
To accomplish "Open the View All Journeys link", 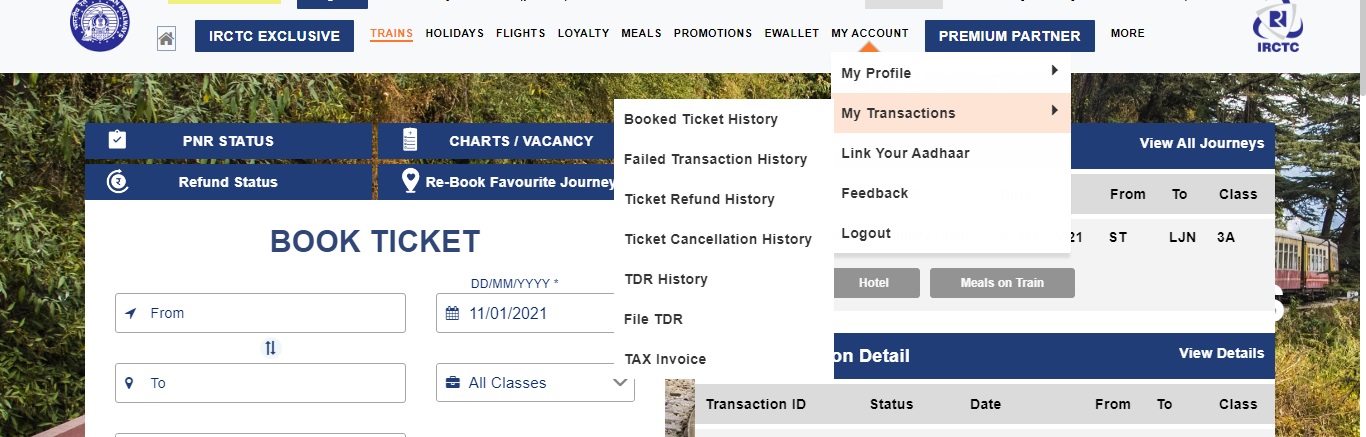I will (x=1201, y=143).
